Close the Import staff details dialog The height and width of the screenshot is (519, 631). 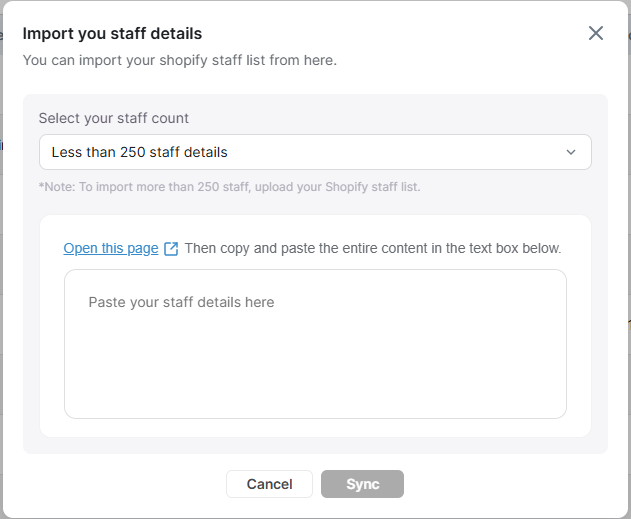pyautogui.click(x=596, y=33)
